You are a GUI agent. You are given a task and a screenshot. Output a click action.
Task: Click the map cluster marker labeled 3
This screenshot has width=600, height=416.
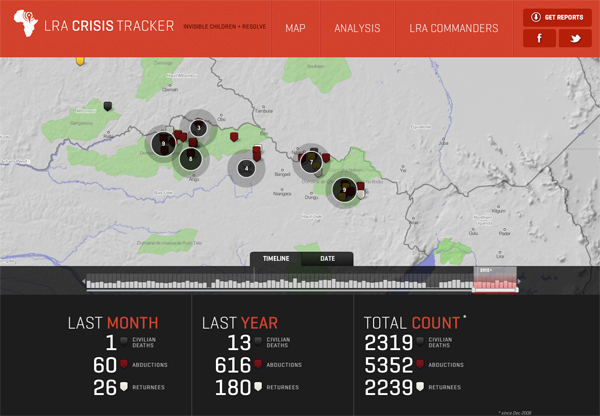[199, 127]
